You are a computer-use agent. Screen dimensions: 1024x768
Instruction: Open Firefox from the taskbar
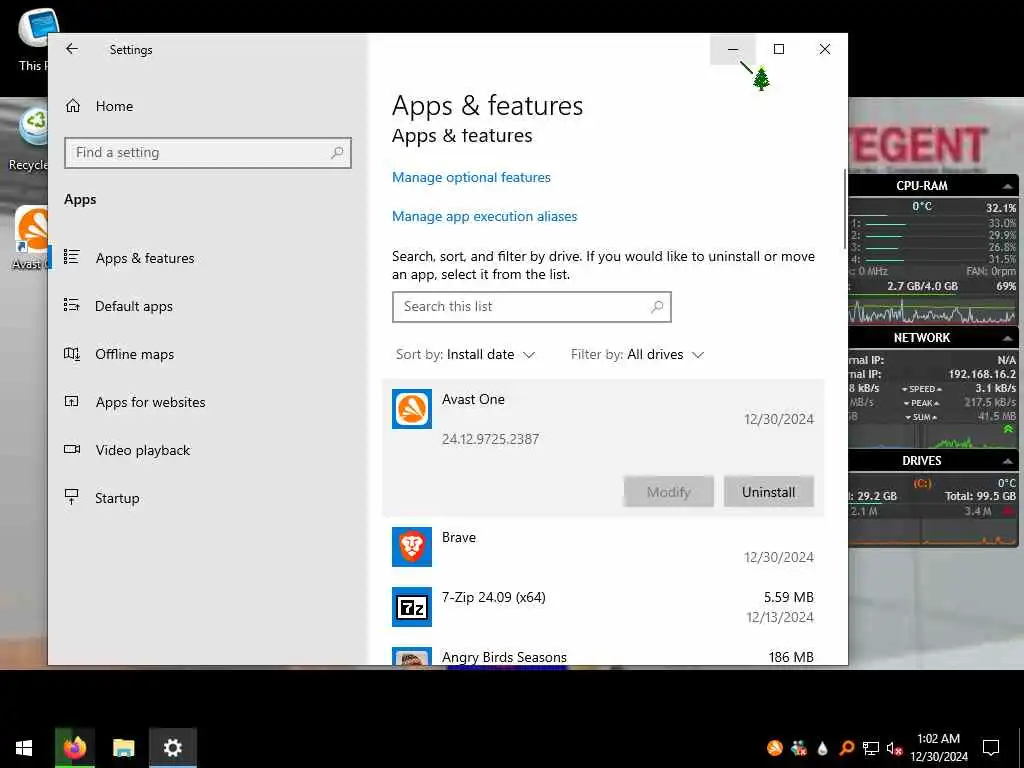coord(74,748)
